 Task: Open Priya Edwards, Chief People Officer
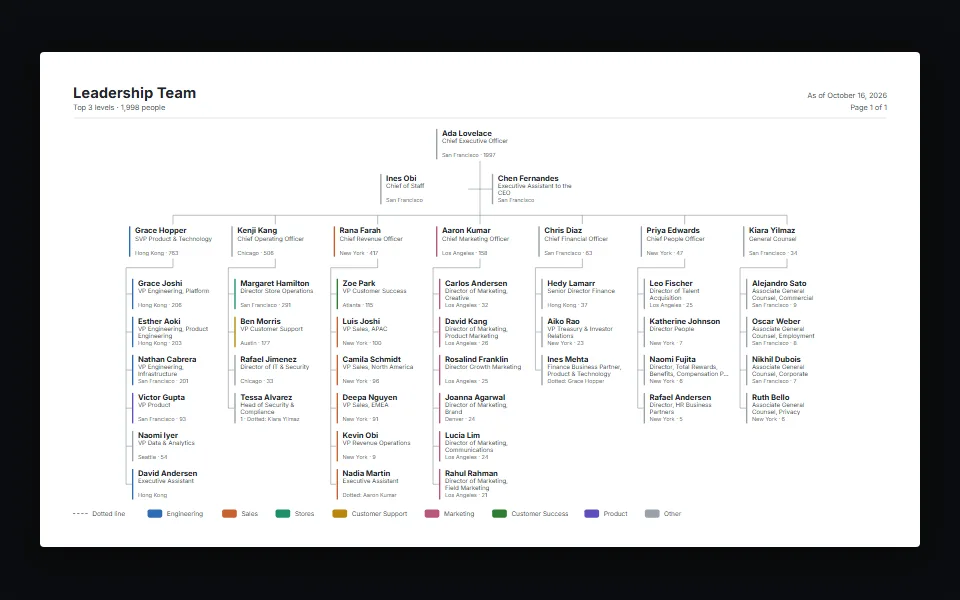pyautogui.click(x=683, y=242)
